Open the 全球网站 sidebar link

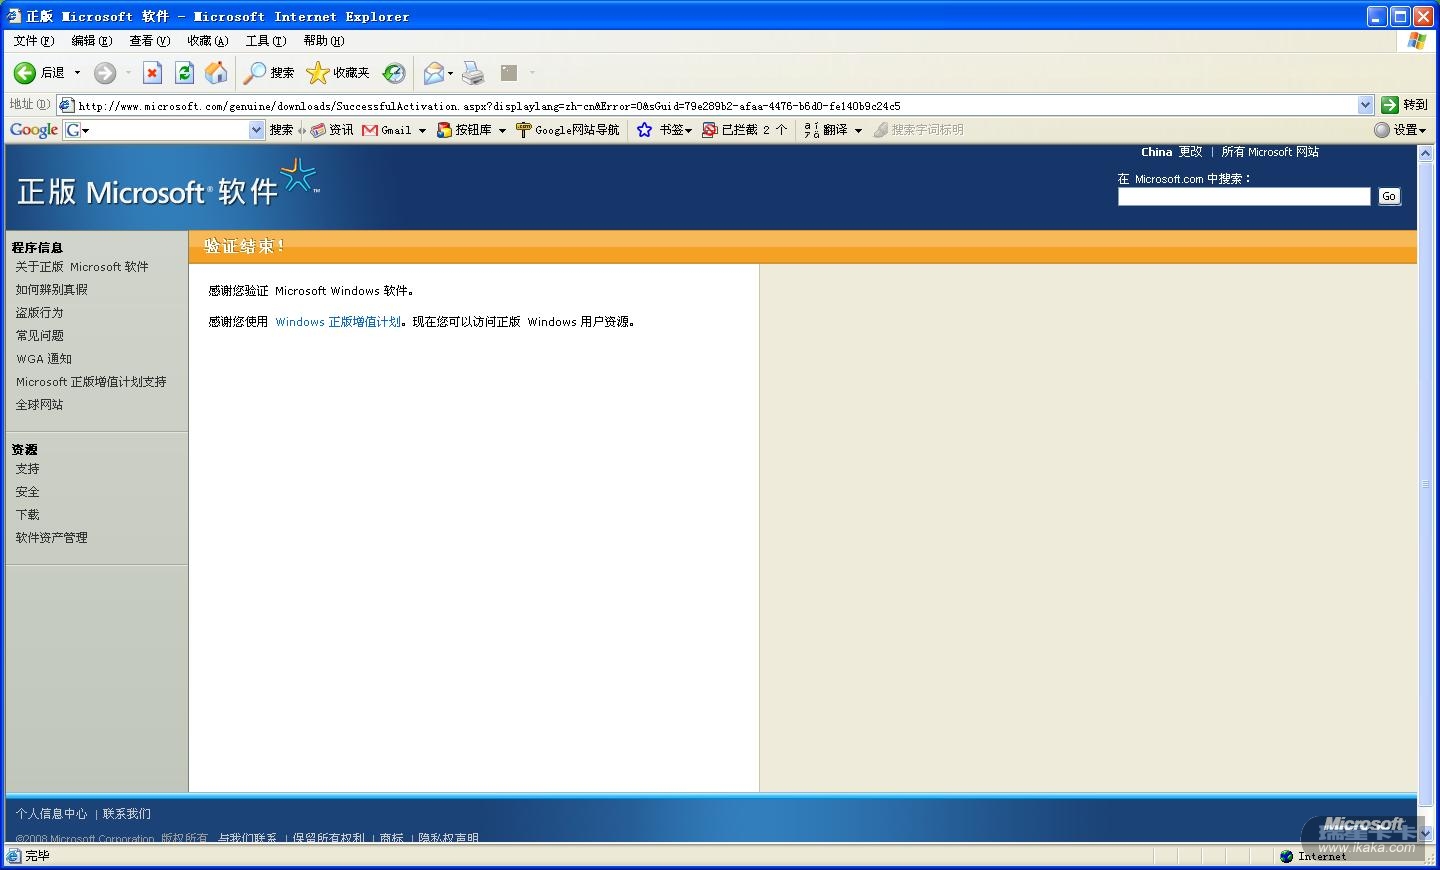[39, 405]
